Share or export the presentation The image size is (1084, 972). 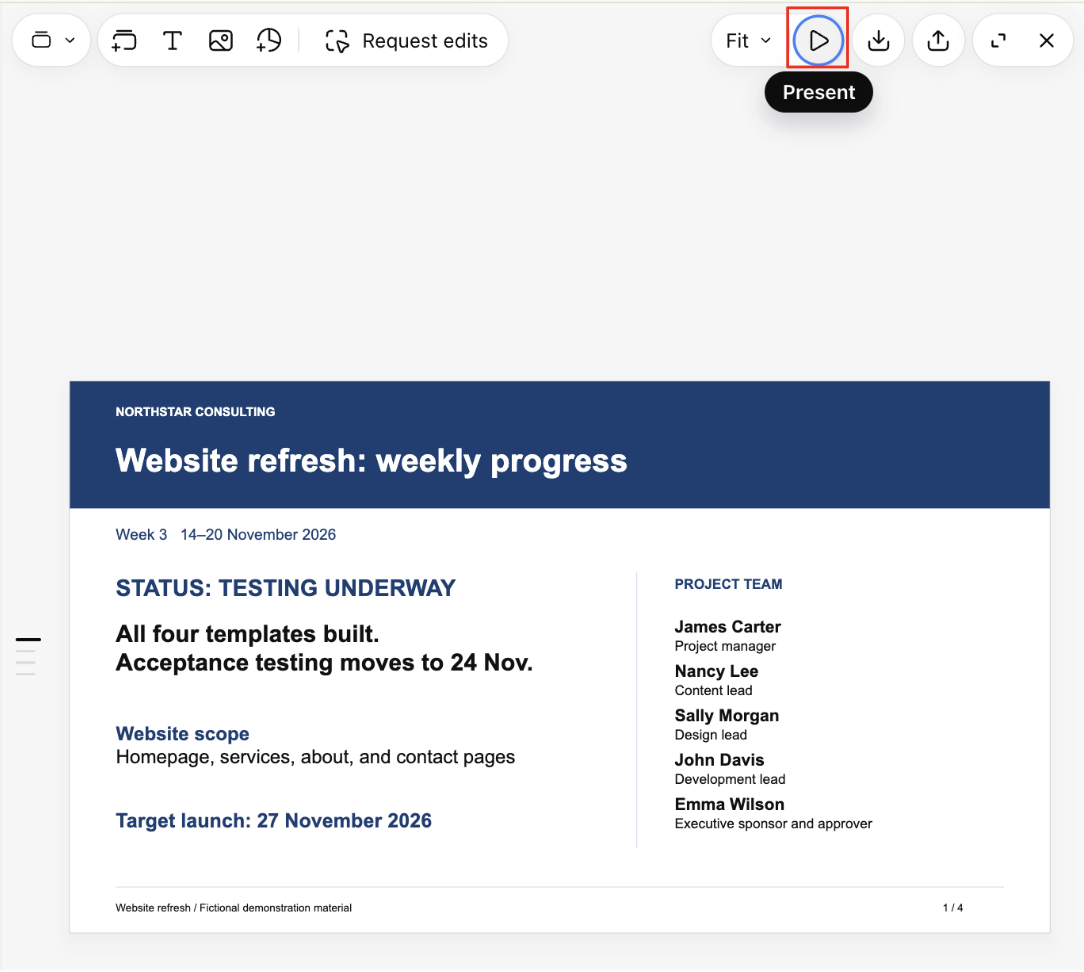[938, 41]
